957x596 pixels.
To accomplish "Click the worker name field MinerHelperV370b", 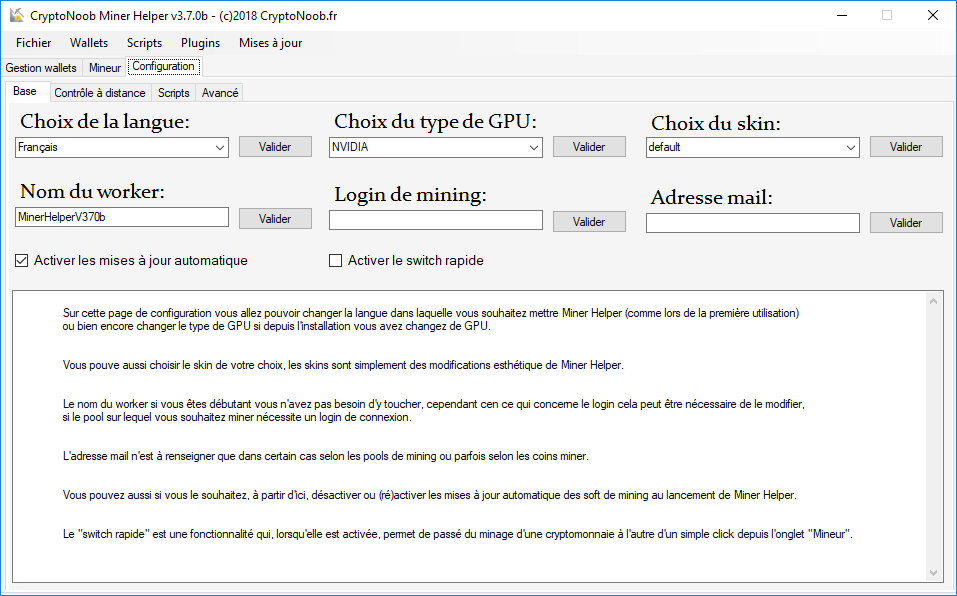I will 122,217.
